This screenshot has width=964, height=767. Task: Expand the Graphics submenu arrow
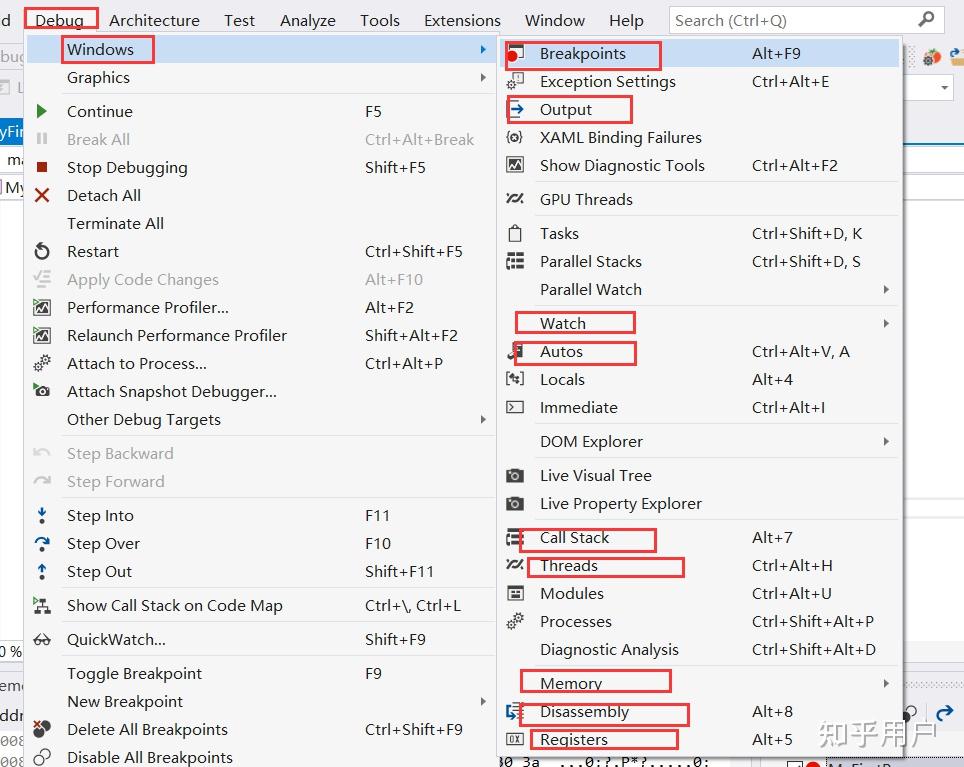tap(483, 77)
